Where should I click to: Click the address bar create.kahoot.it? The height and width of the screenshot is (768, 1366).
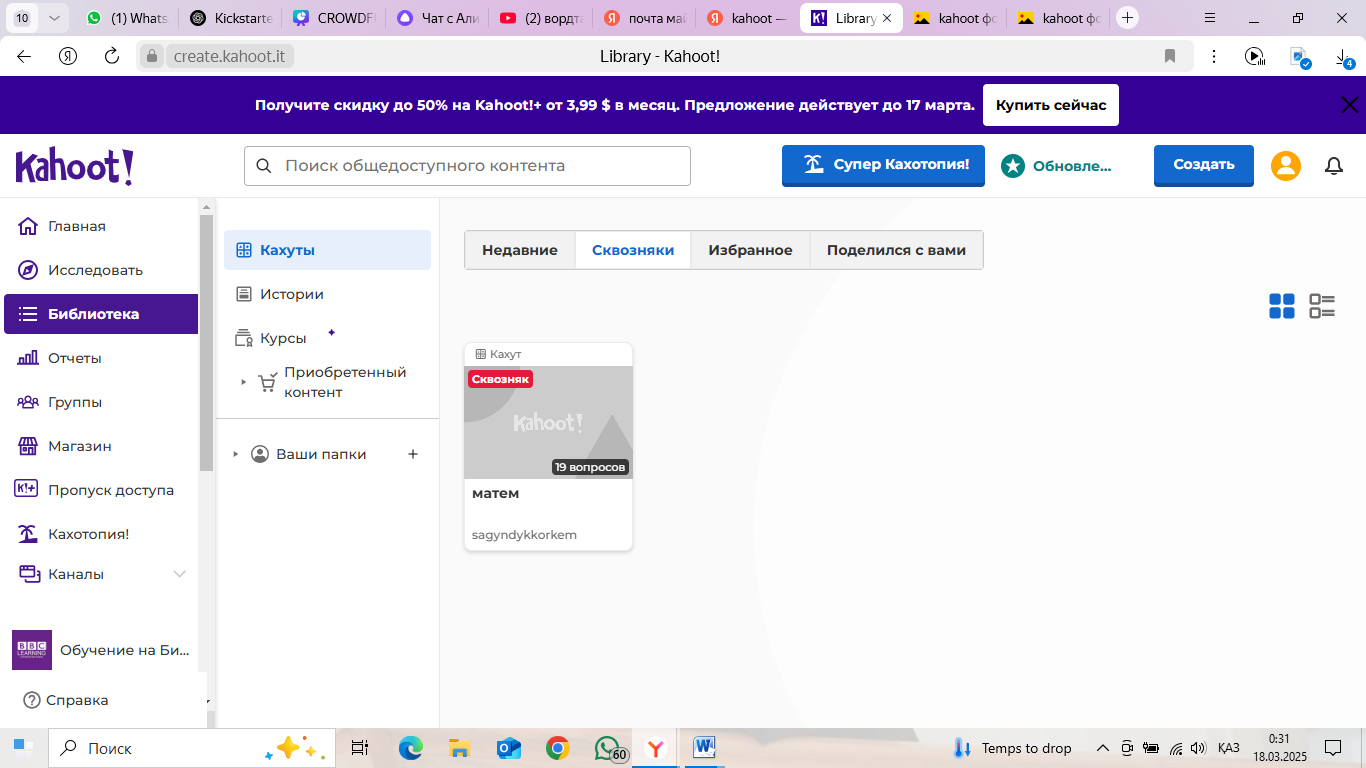[231, 56]
